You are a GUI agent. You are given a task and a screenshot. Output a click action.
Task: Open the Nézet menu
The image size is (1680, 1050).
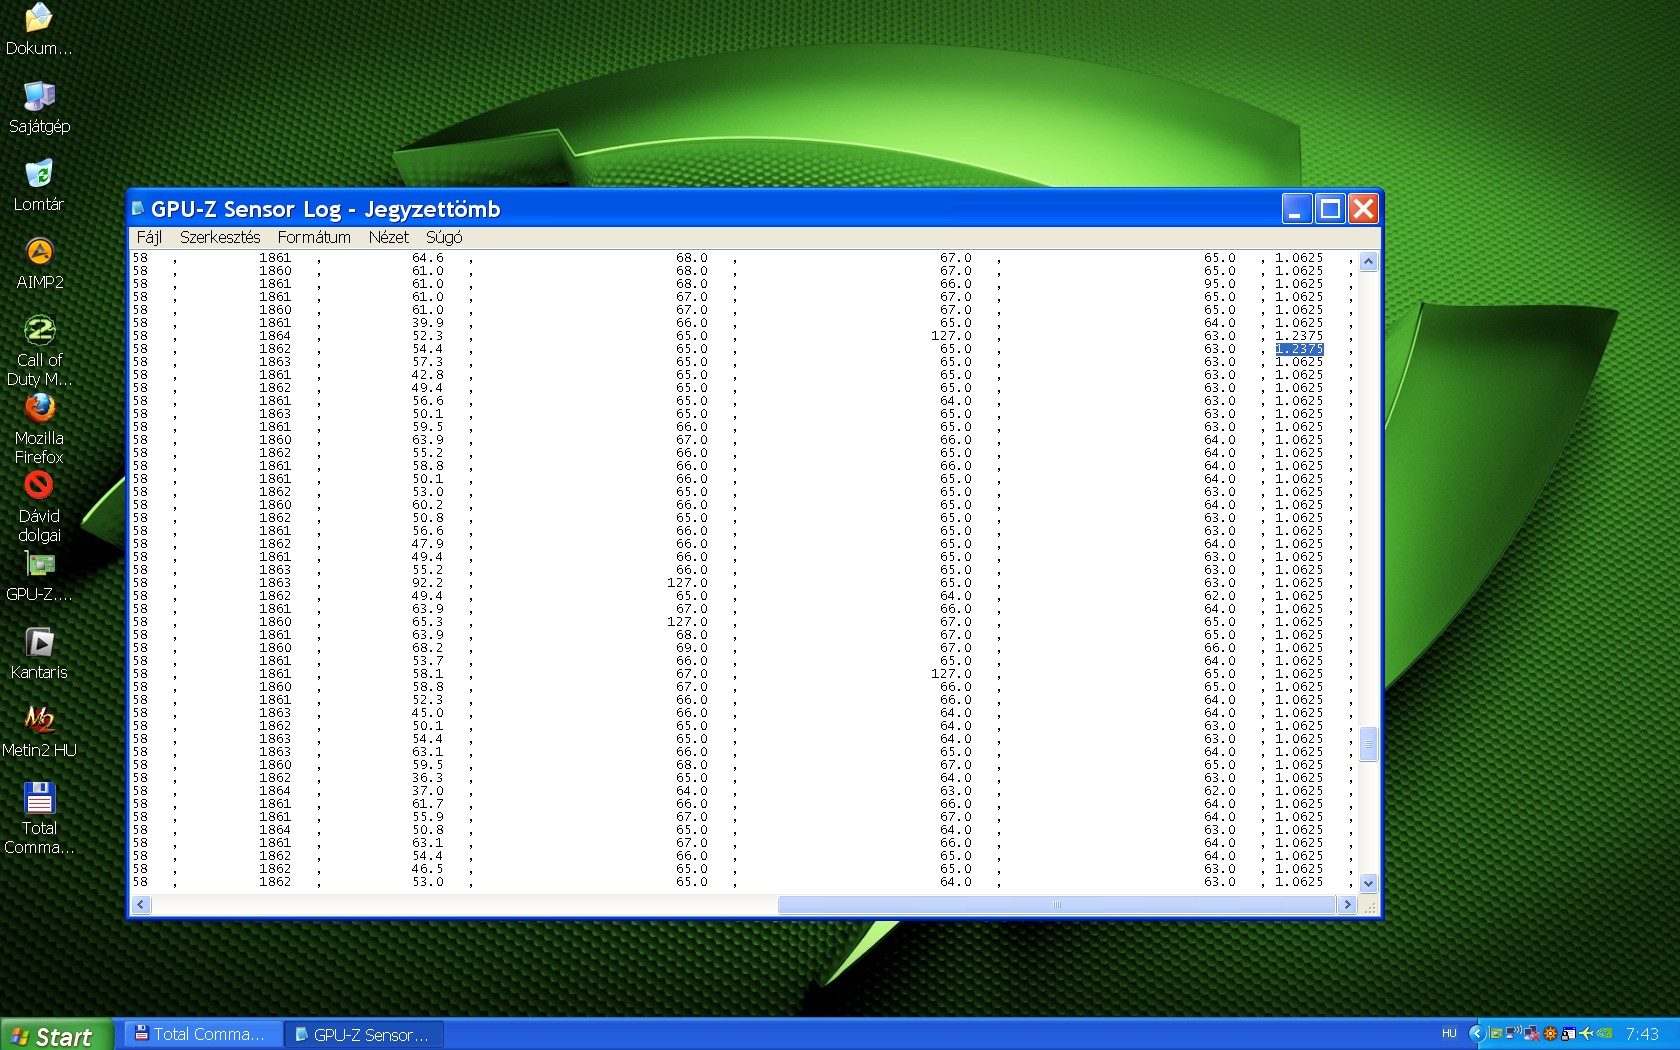389,237
